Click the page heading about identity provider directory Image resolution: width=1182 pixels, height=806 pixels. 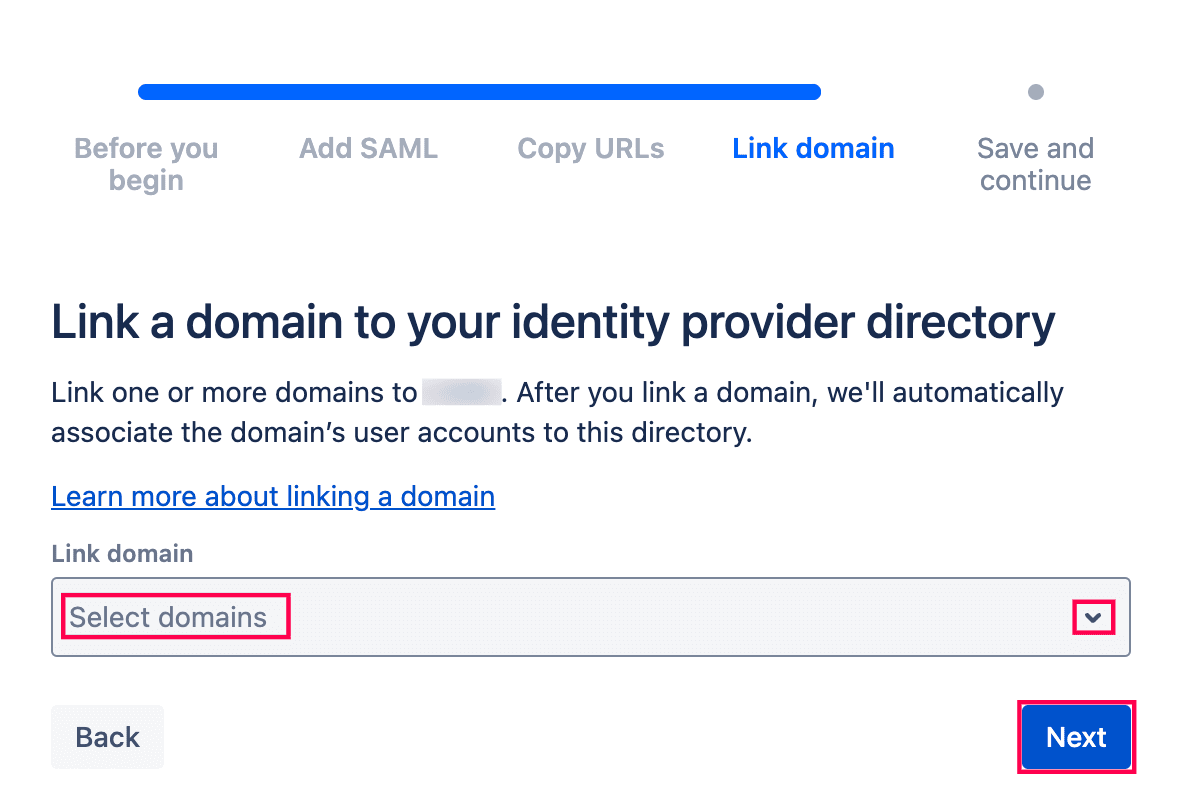552,323
